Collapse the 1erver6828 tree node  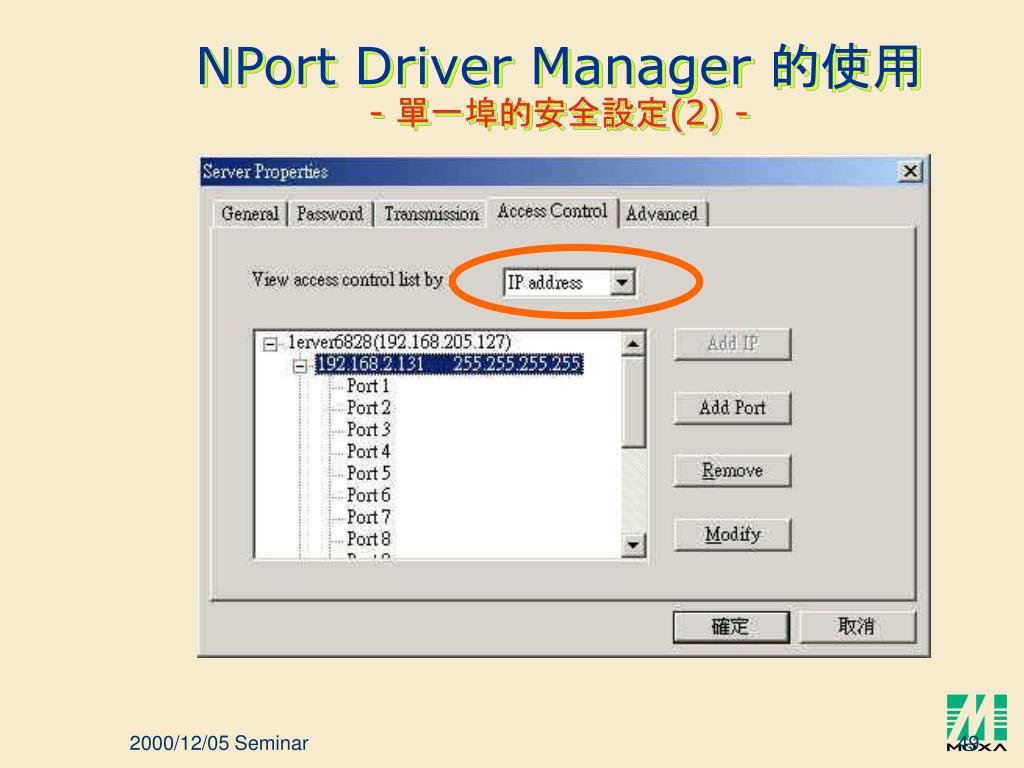(x=270, y=344)
